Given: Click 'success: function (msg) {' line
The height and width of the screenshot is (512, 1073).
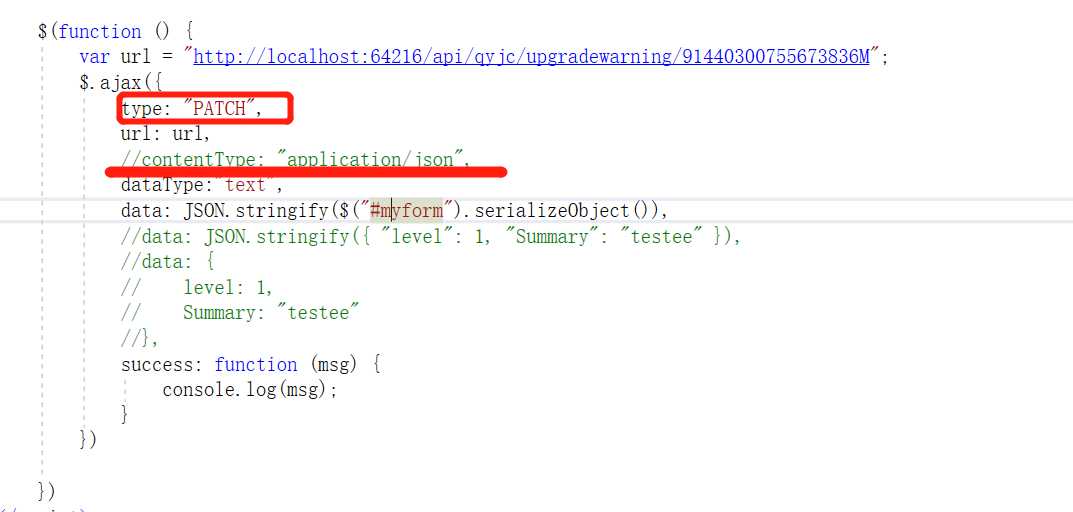Looking at the screenshot, I should click(x=251, y=364).
